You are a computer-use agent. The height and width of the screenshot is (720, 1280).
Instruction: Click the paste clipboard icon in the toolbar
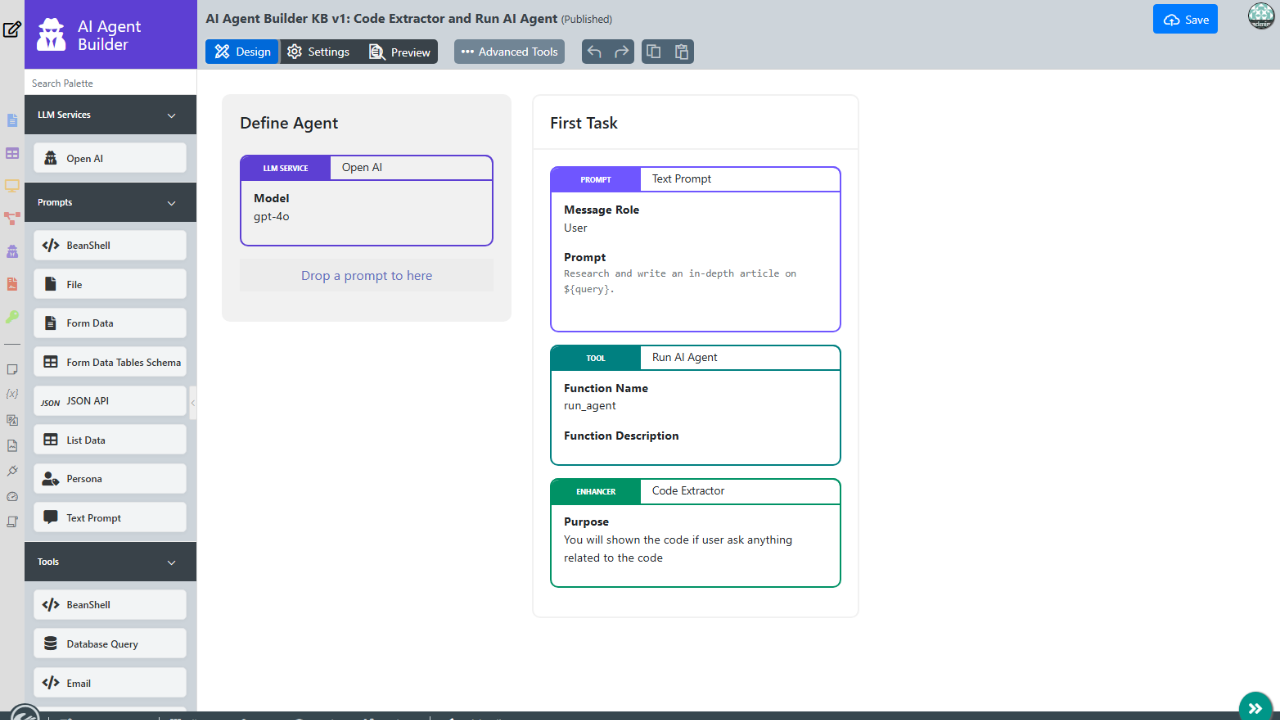pyautogui.click(x=681, y=52)
